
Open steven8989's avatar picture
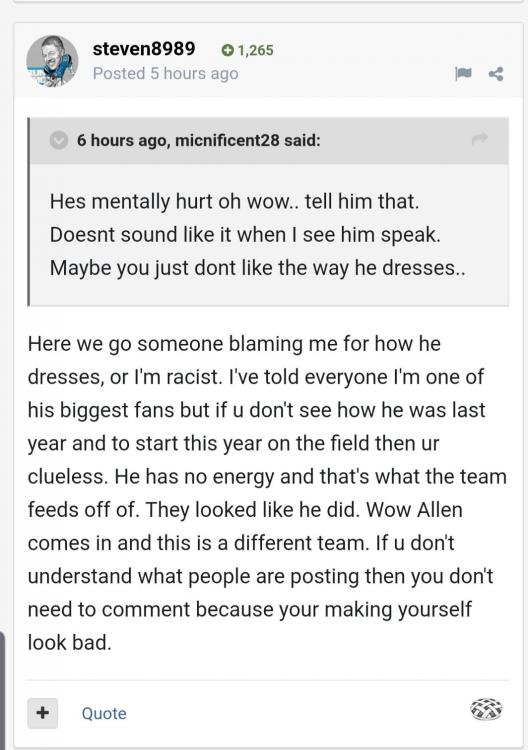coord(52,61)
